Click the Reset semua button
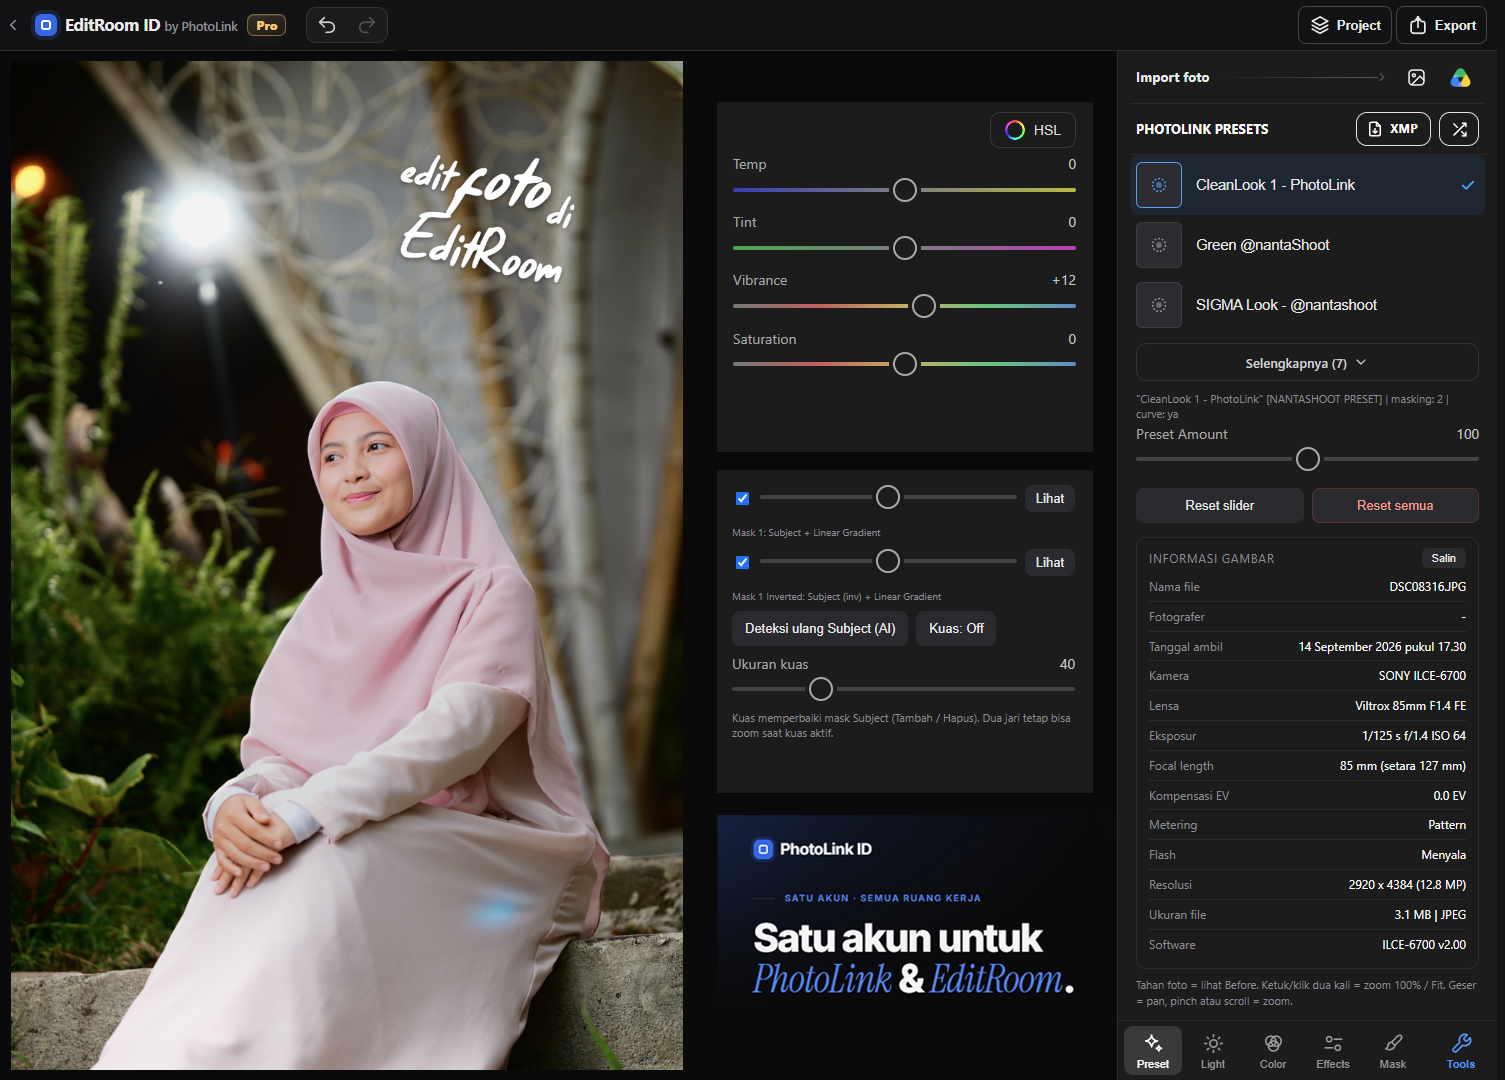Viewport: 1505px width, 1080px height. tap(1395, 505)
